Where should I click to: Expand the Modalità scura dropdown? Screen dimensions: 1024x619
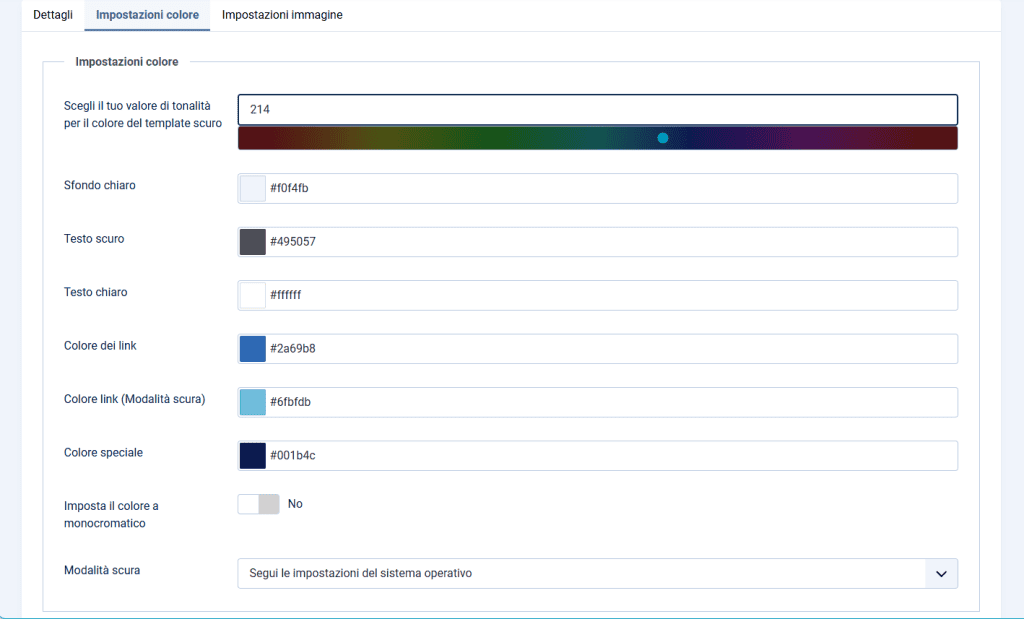[580, 574]
